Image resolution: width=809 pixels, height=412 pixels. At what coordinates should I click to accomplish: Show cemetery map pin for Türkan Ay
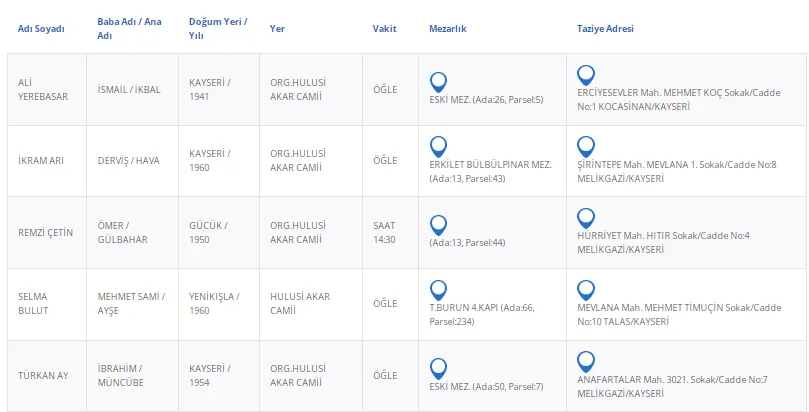pyautogui.click(x=437, y=368)
